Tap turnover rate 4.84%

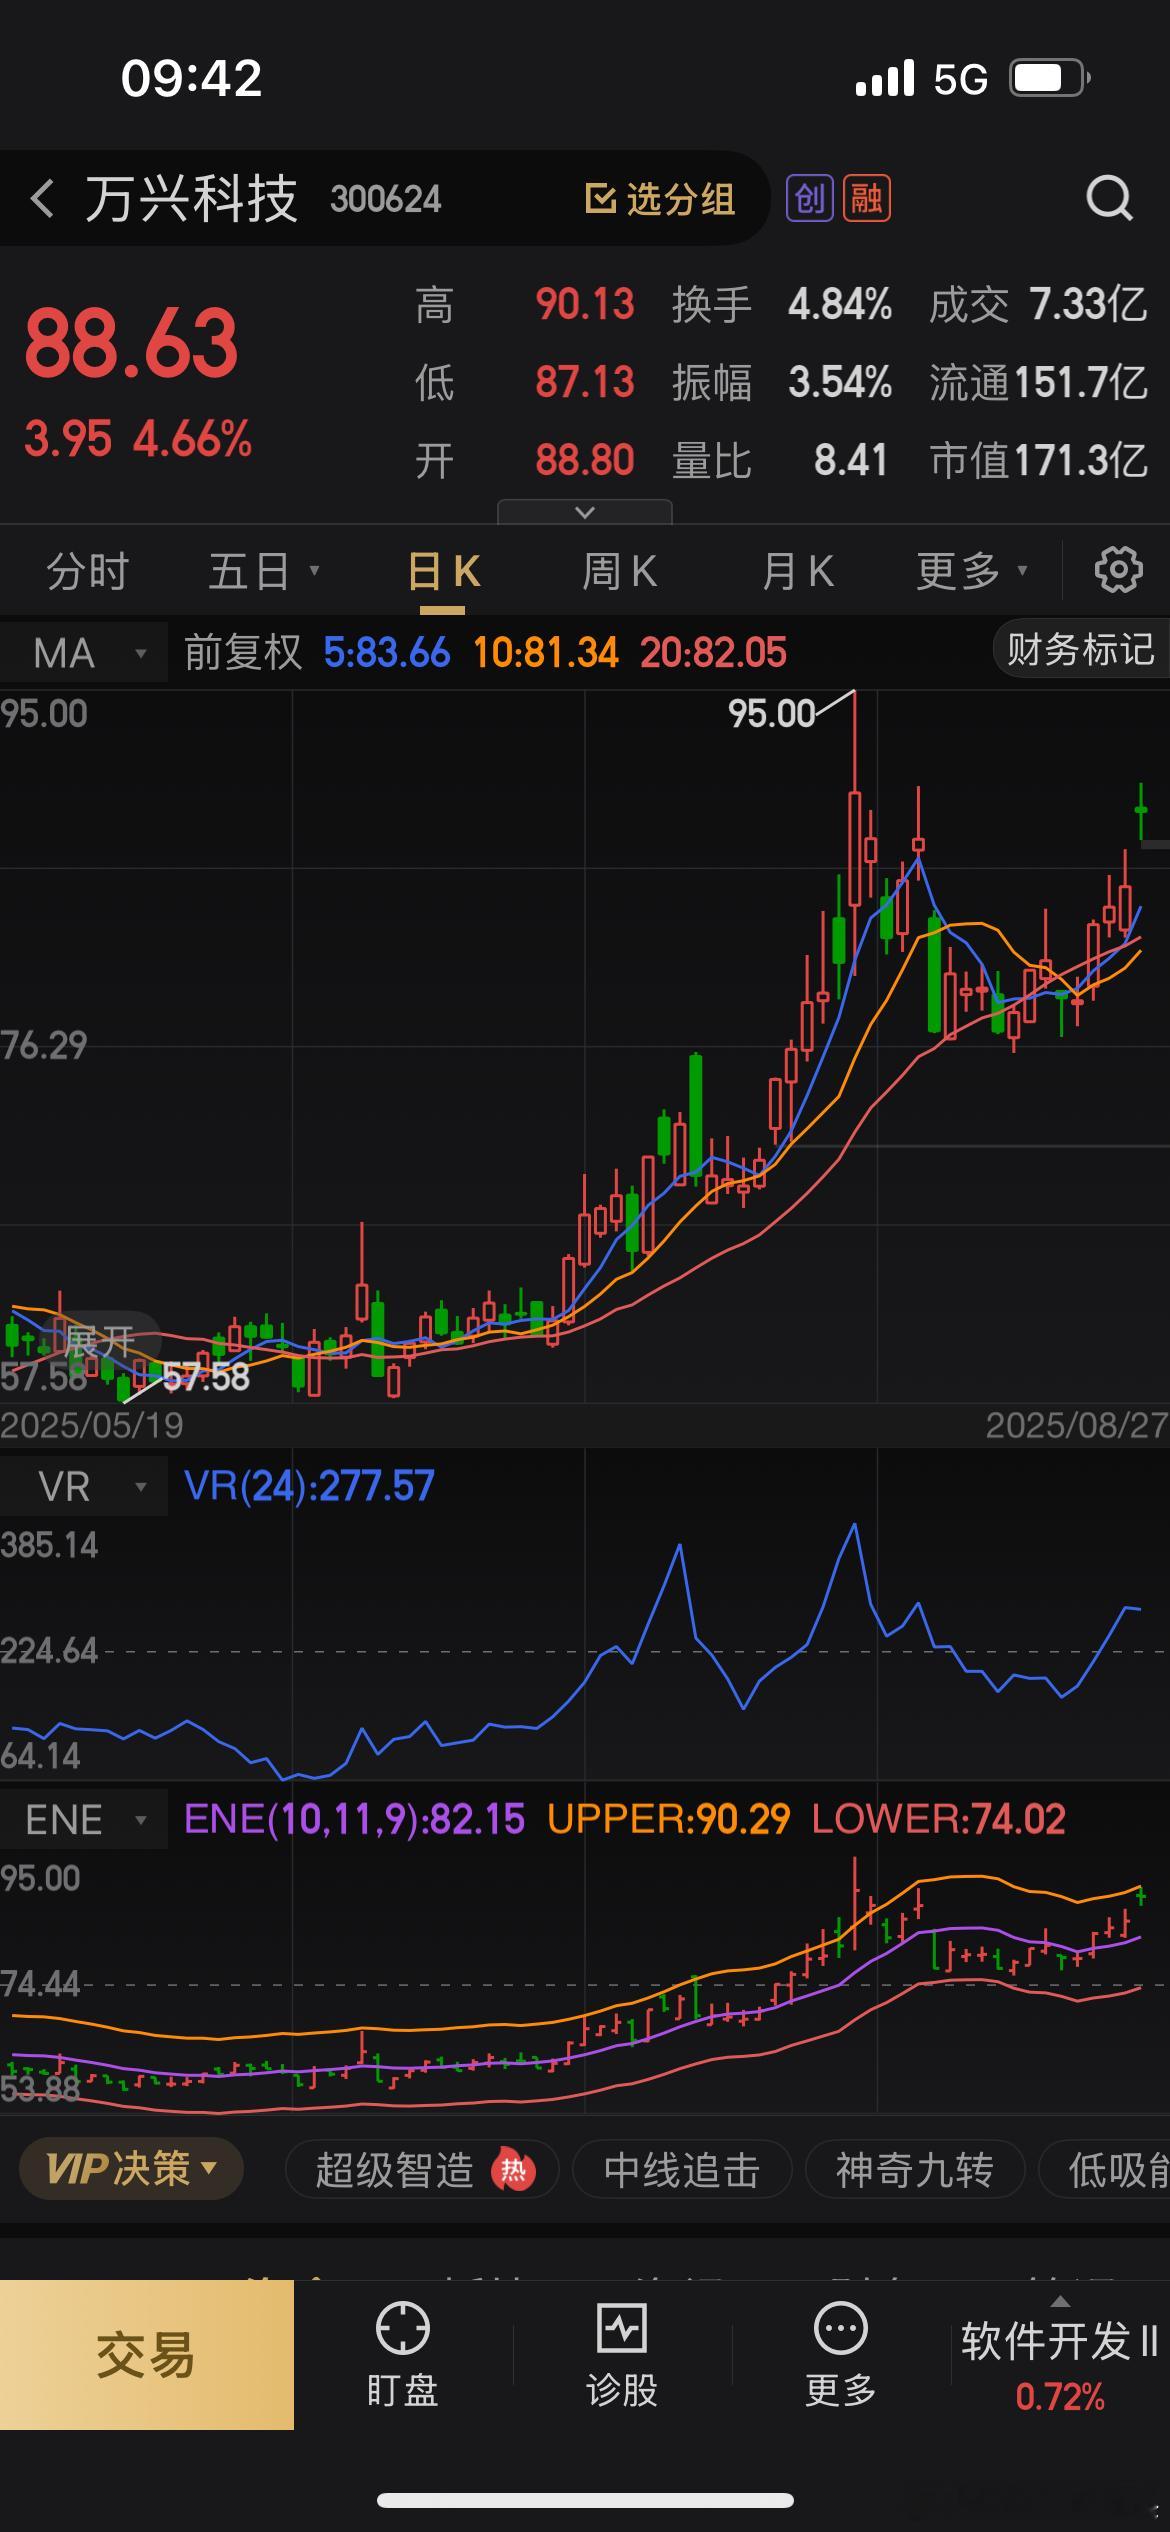[840, 304]
